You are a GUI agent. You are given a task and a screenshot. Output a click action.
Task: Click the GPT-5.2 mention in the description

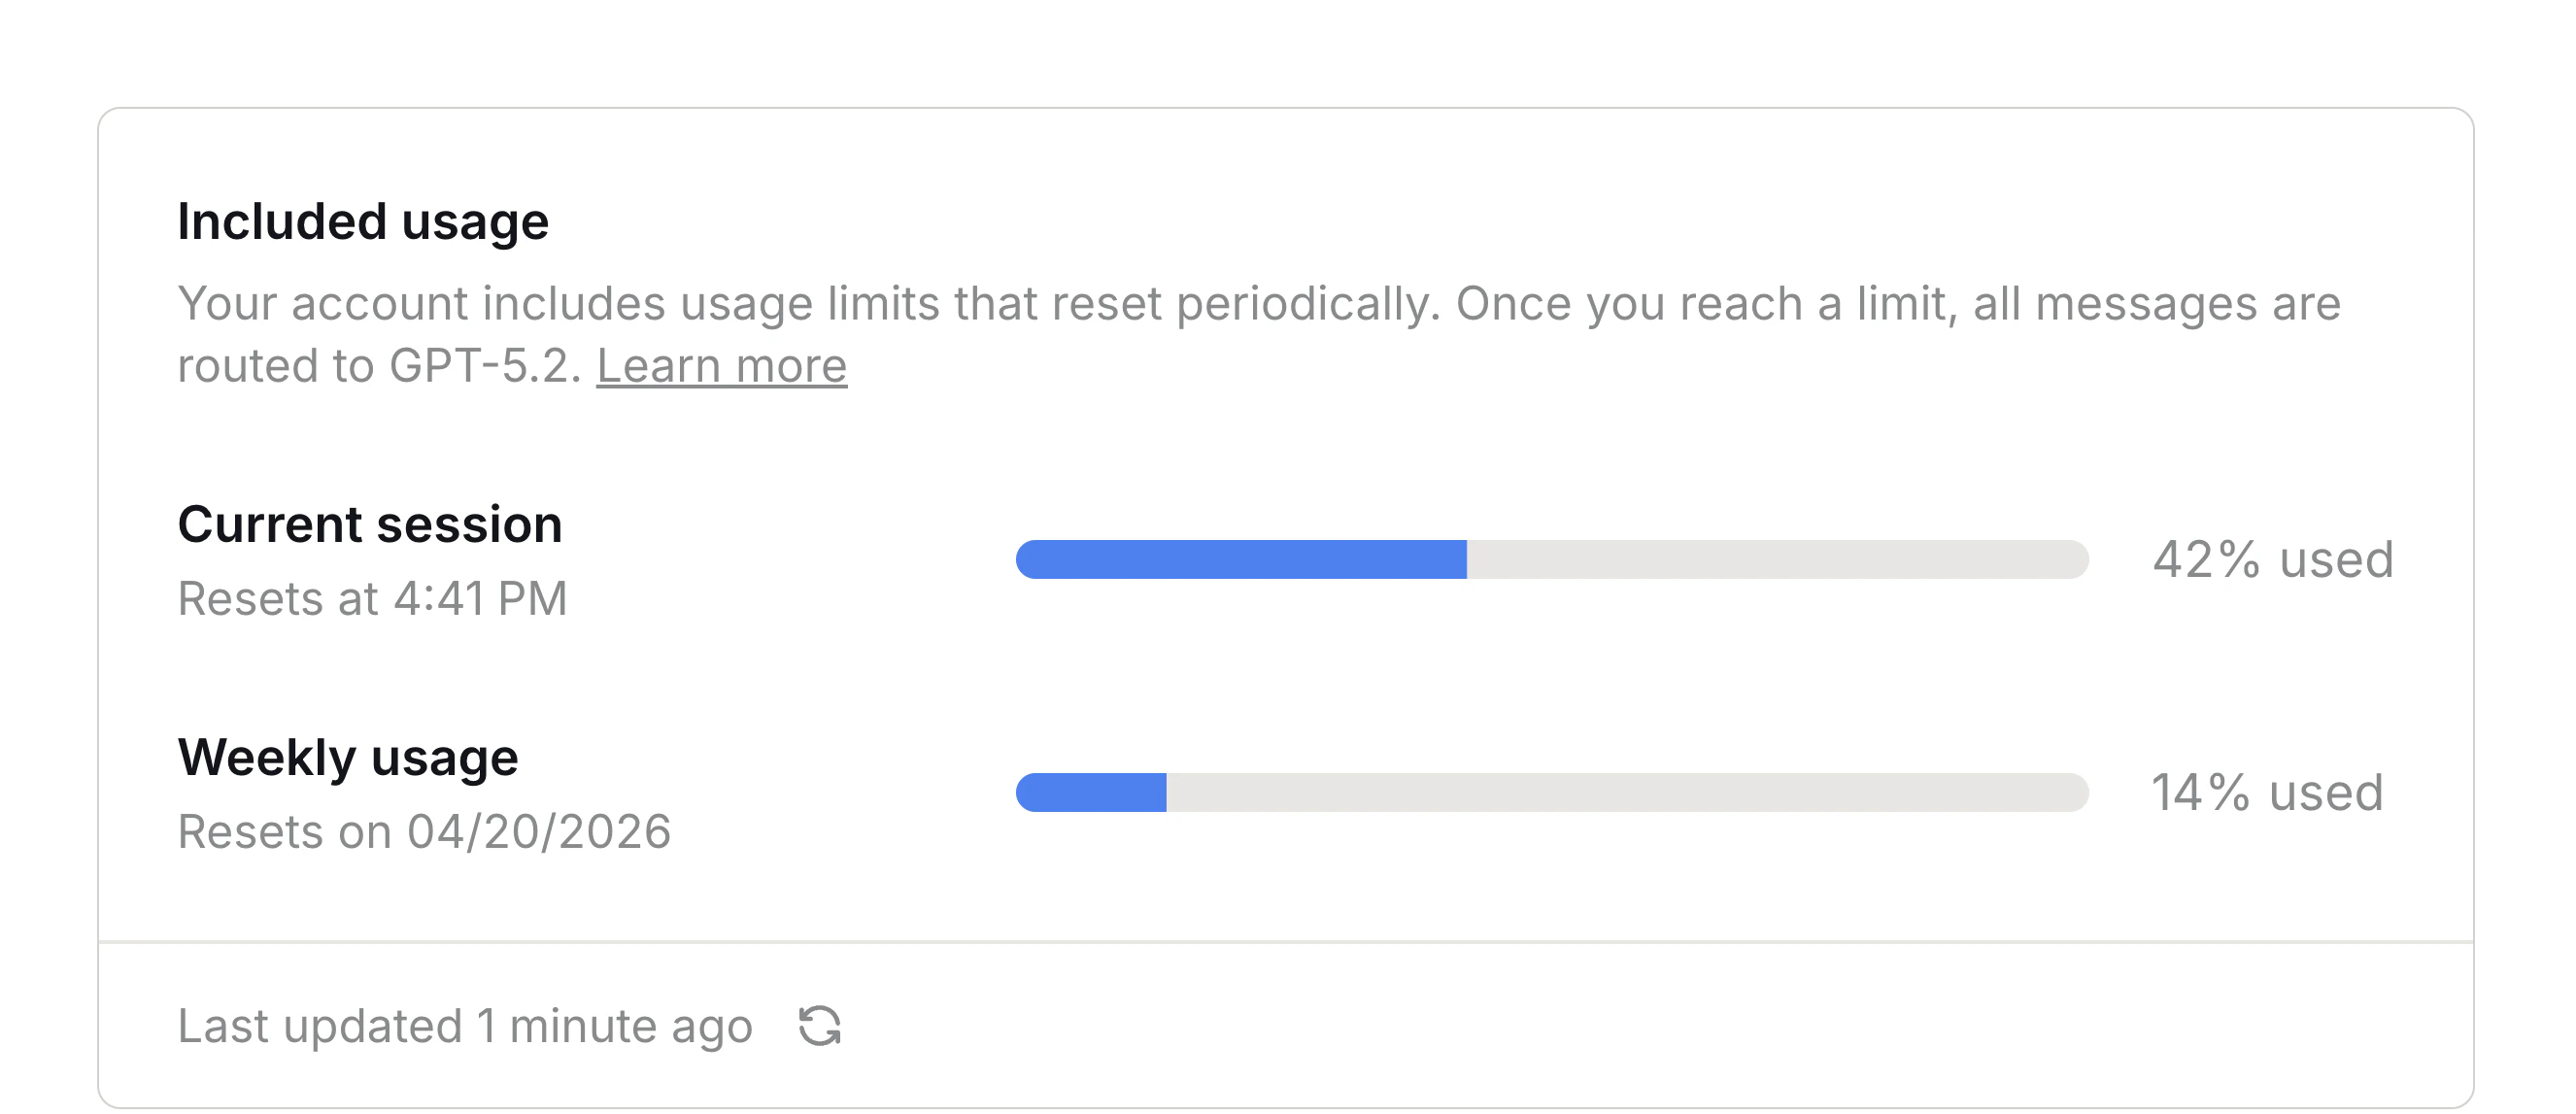click(481, 365)
